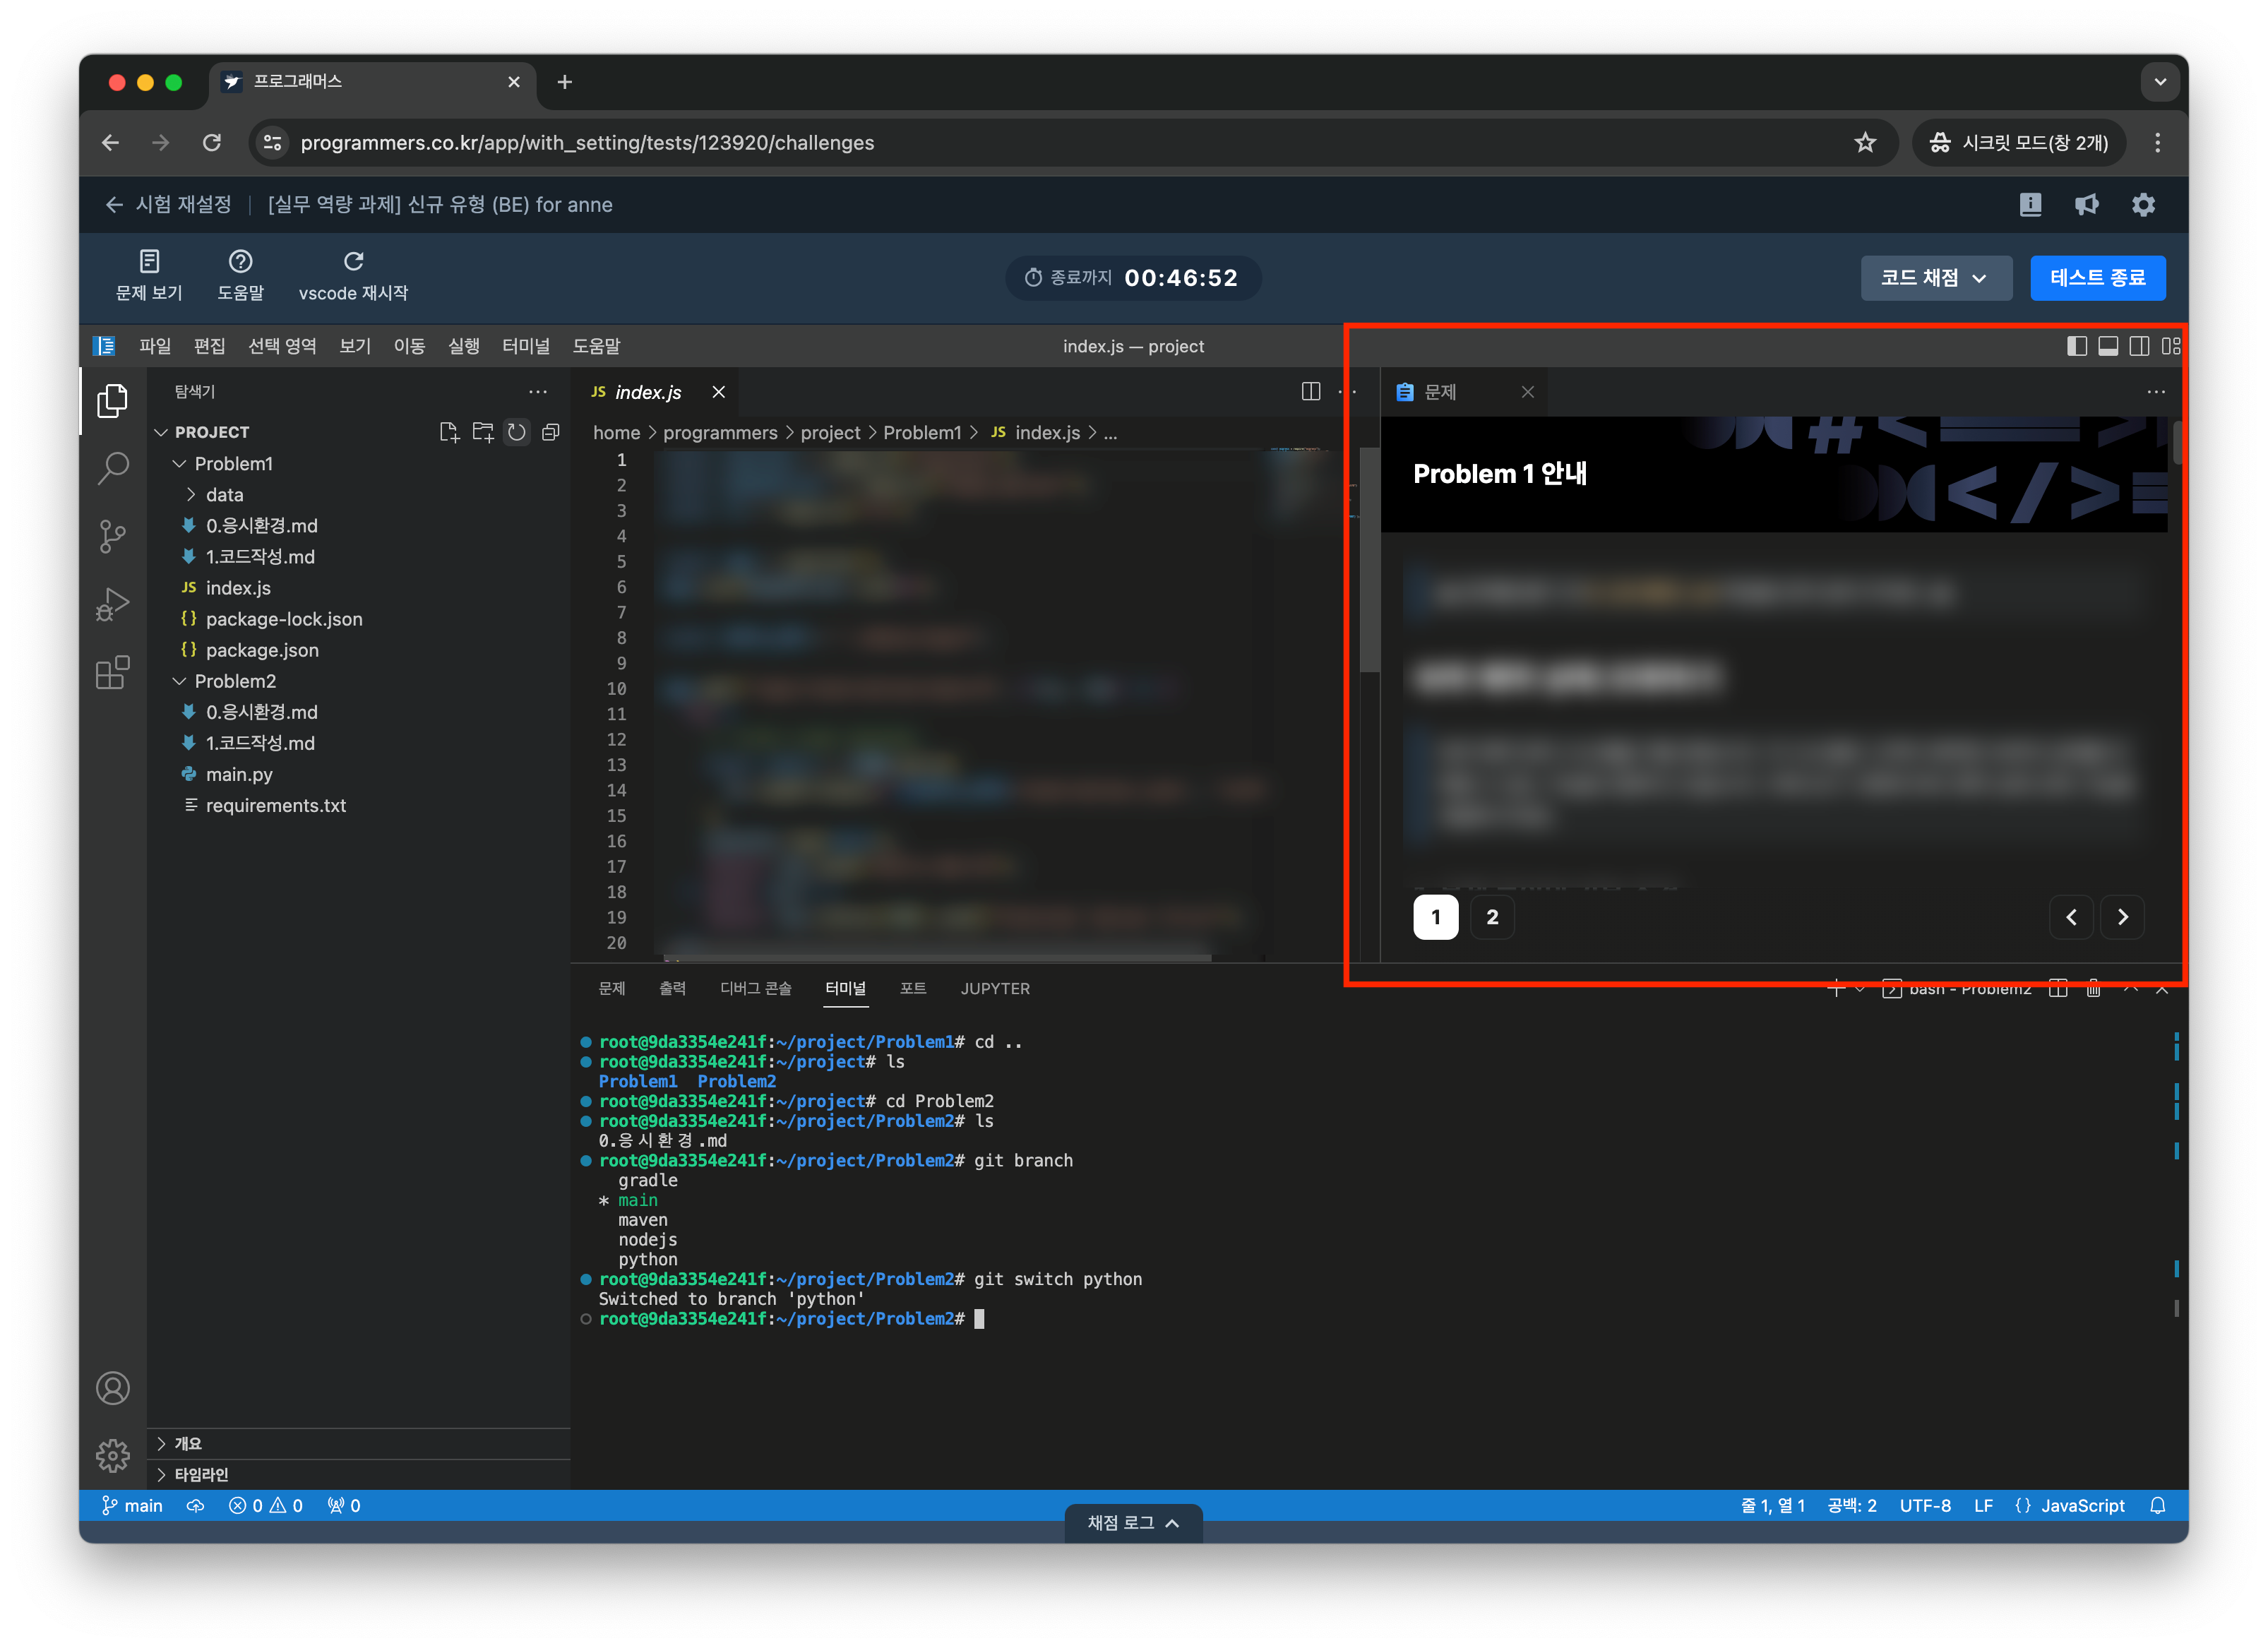2268x1648 pixels.
Task: Go back via 시험 재설정 link
Action: [x=168, y=205]
